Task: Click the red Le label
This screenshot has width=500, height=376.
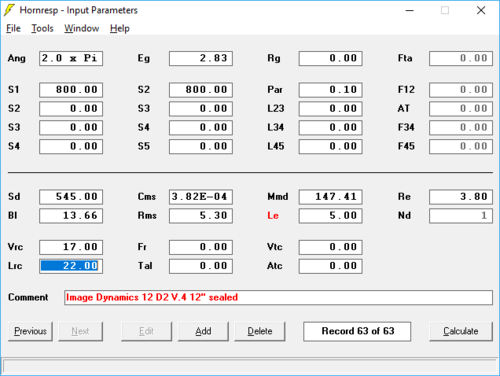Action: (273, 216)
